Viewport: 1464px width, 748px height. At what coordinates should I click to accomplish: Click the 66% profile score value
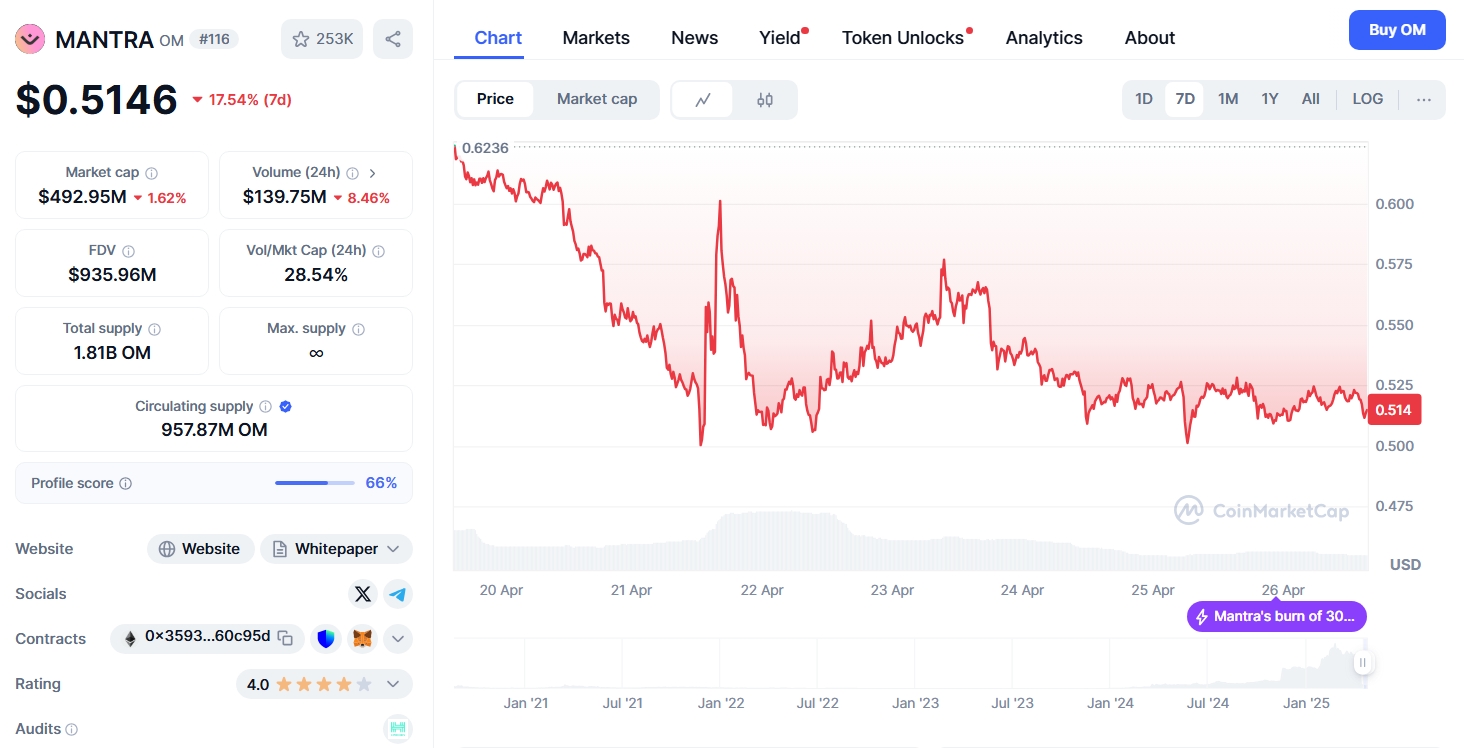tap(381, 483)
